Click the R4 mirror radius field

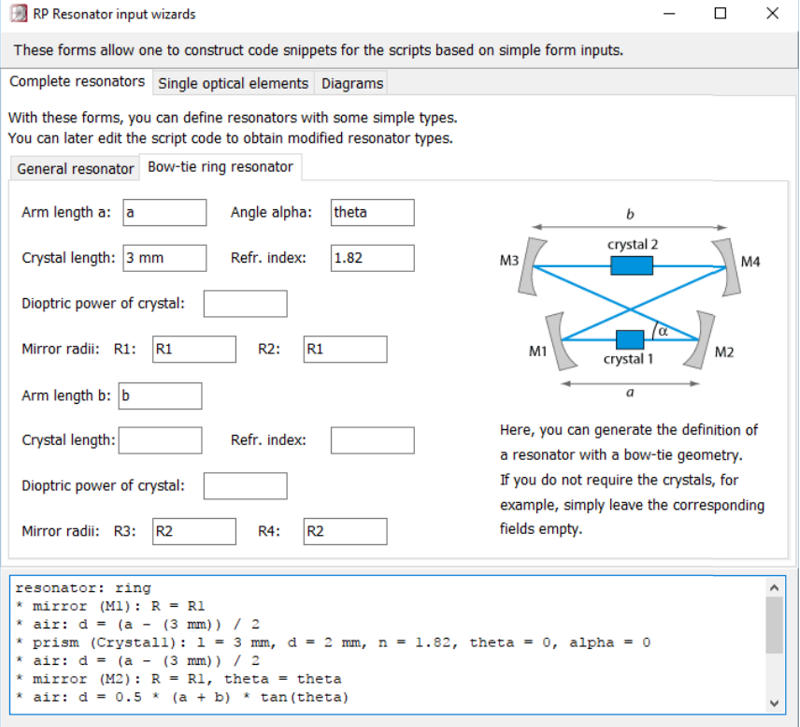[345, 532]
